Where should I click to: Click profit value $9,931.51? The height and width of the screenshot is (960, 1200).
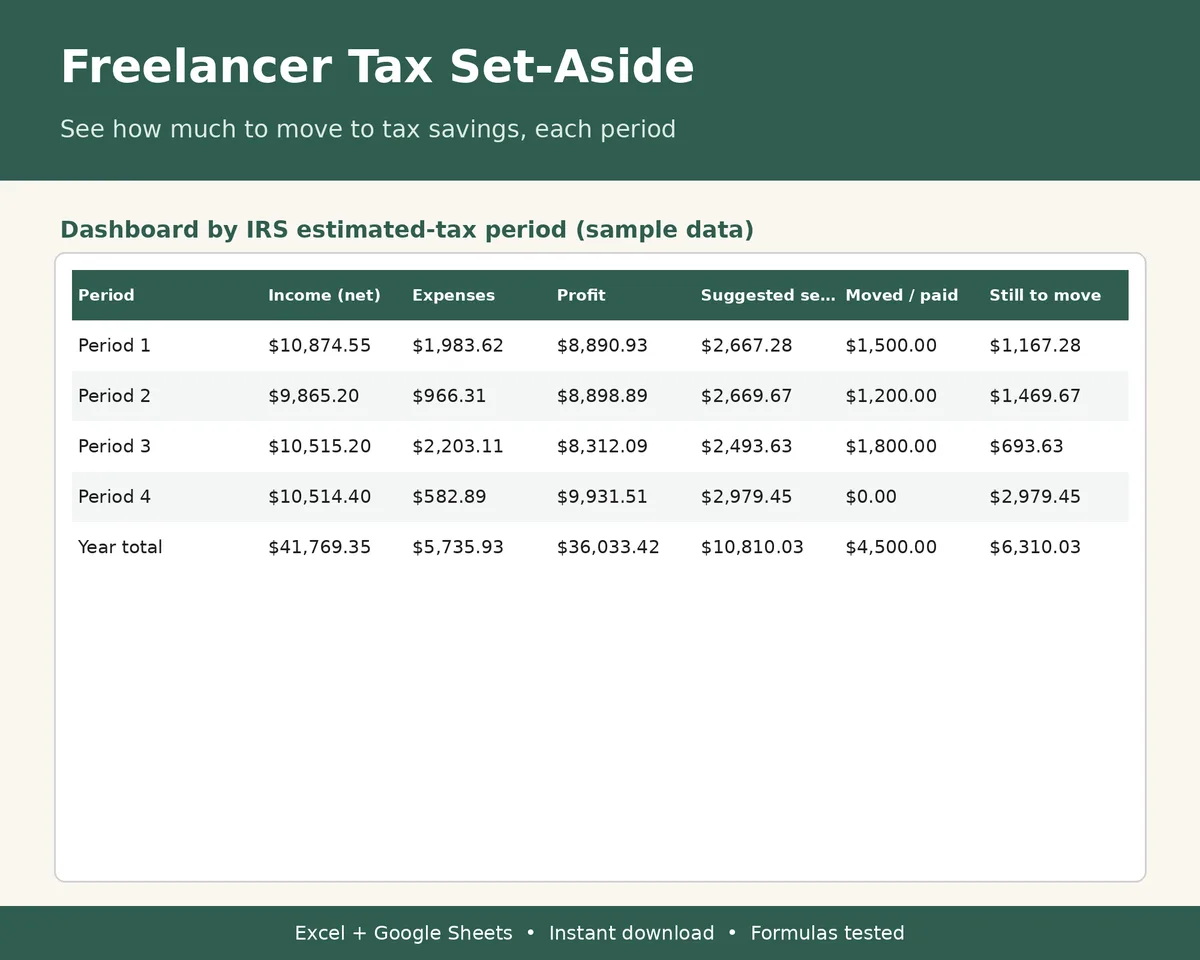pyautogui.click(x=602, y=496)
